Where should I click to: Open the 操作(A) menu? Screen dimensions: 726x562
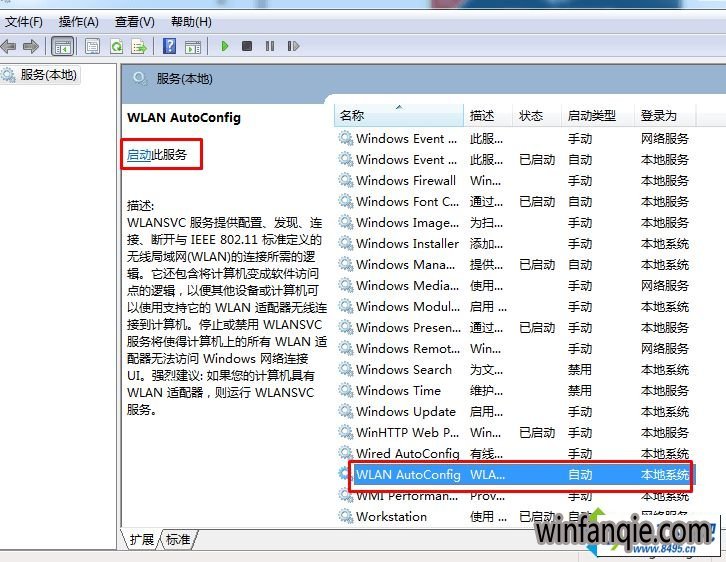click(x=78, y=22)
